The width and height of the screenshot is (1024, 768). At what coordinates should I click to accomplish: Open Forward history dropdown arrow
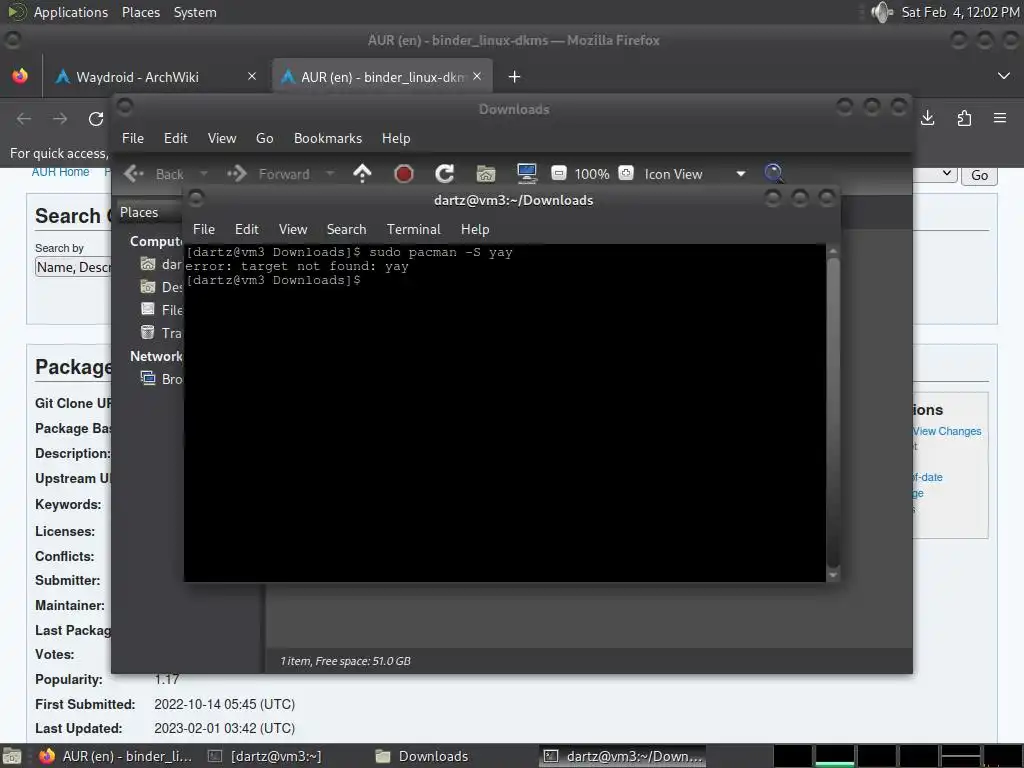click(330, 174)
